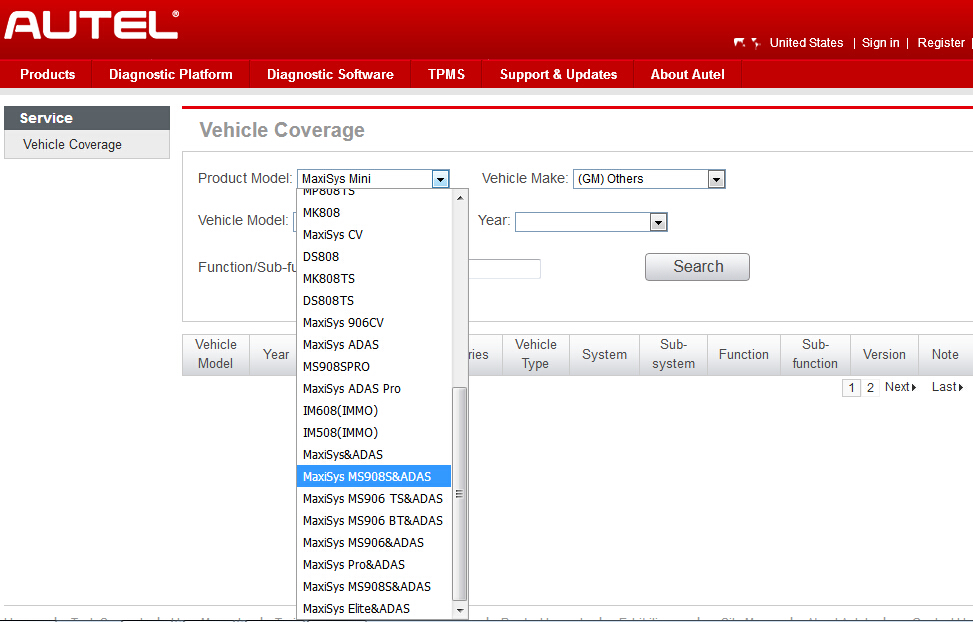The height and width of the screenshot is (622, 973).
Task: Open the Year dropdown
Action: coord(658,222)
